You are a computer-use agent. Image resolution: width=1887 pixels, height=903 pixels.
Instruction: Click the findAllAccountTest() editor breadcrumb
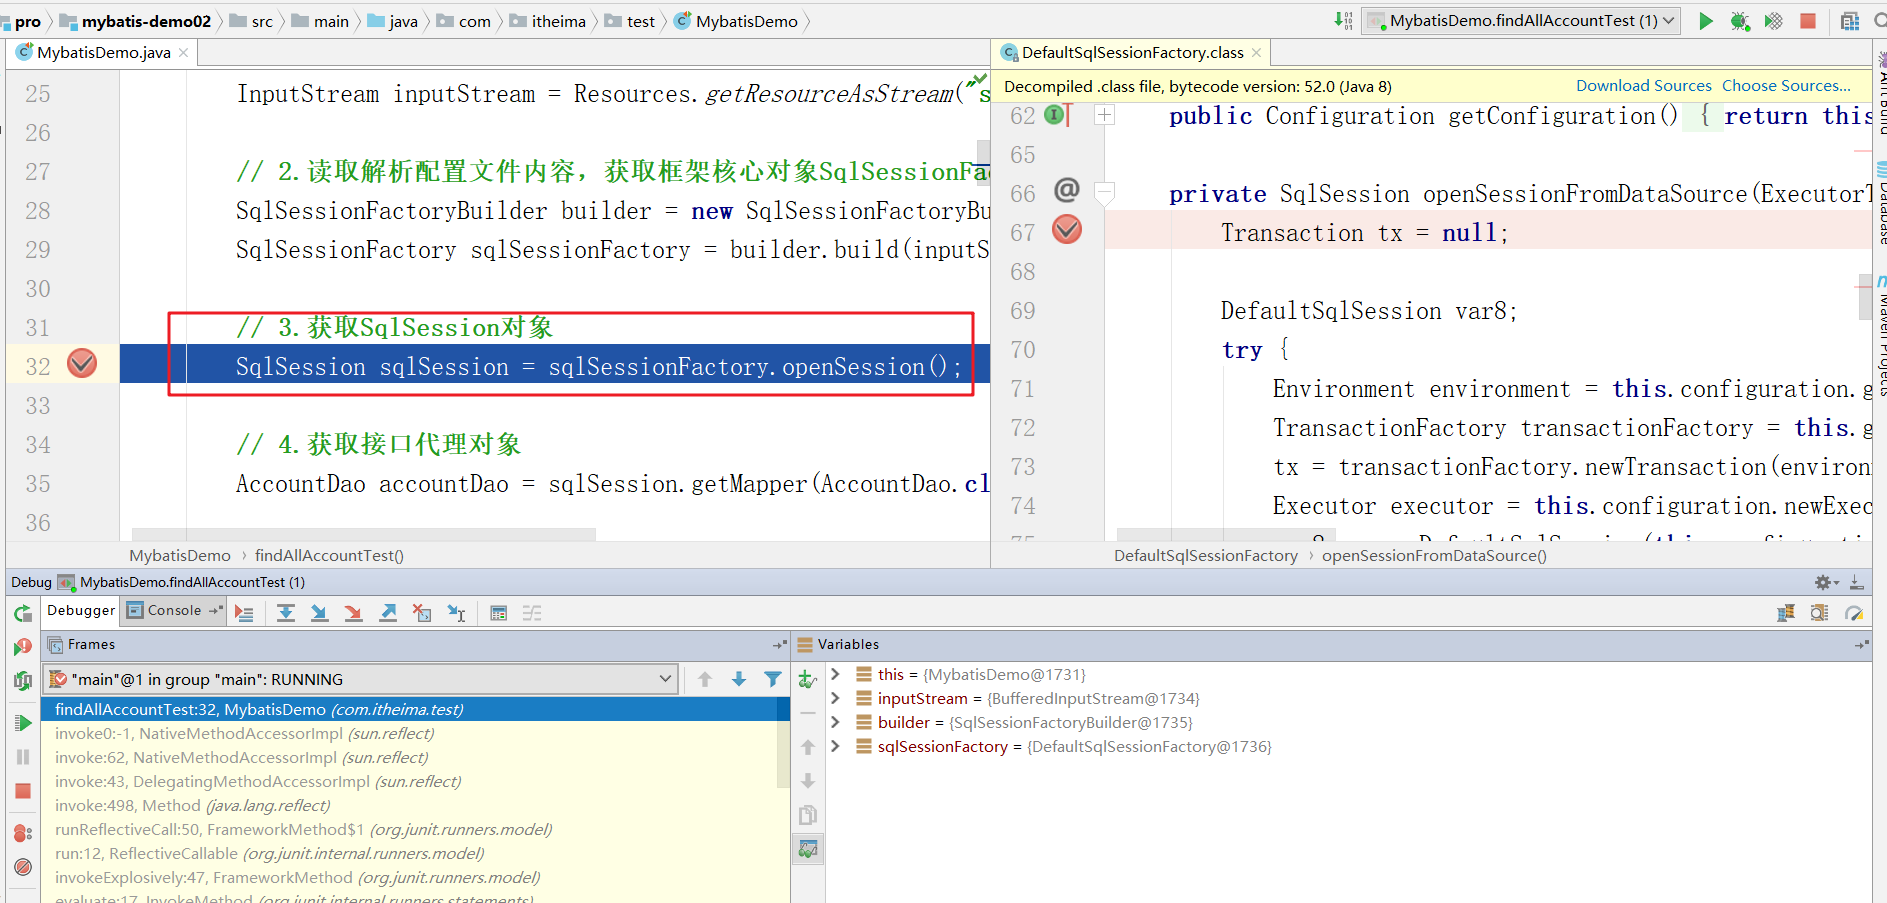(329, 556)
